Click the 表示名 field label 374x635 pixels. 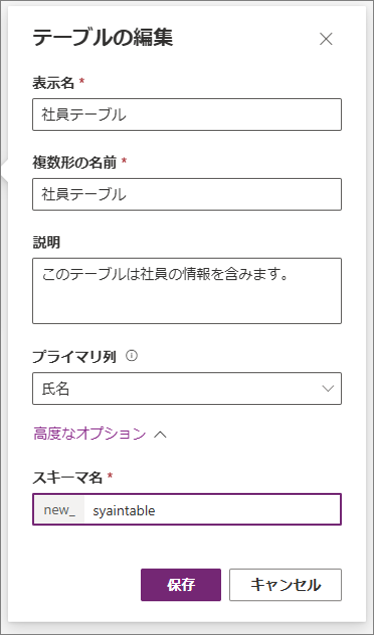53,83
